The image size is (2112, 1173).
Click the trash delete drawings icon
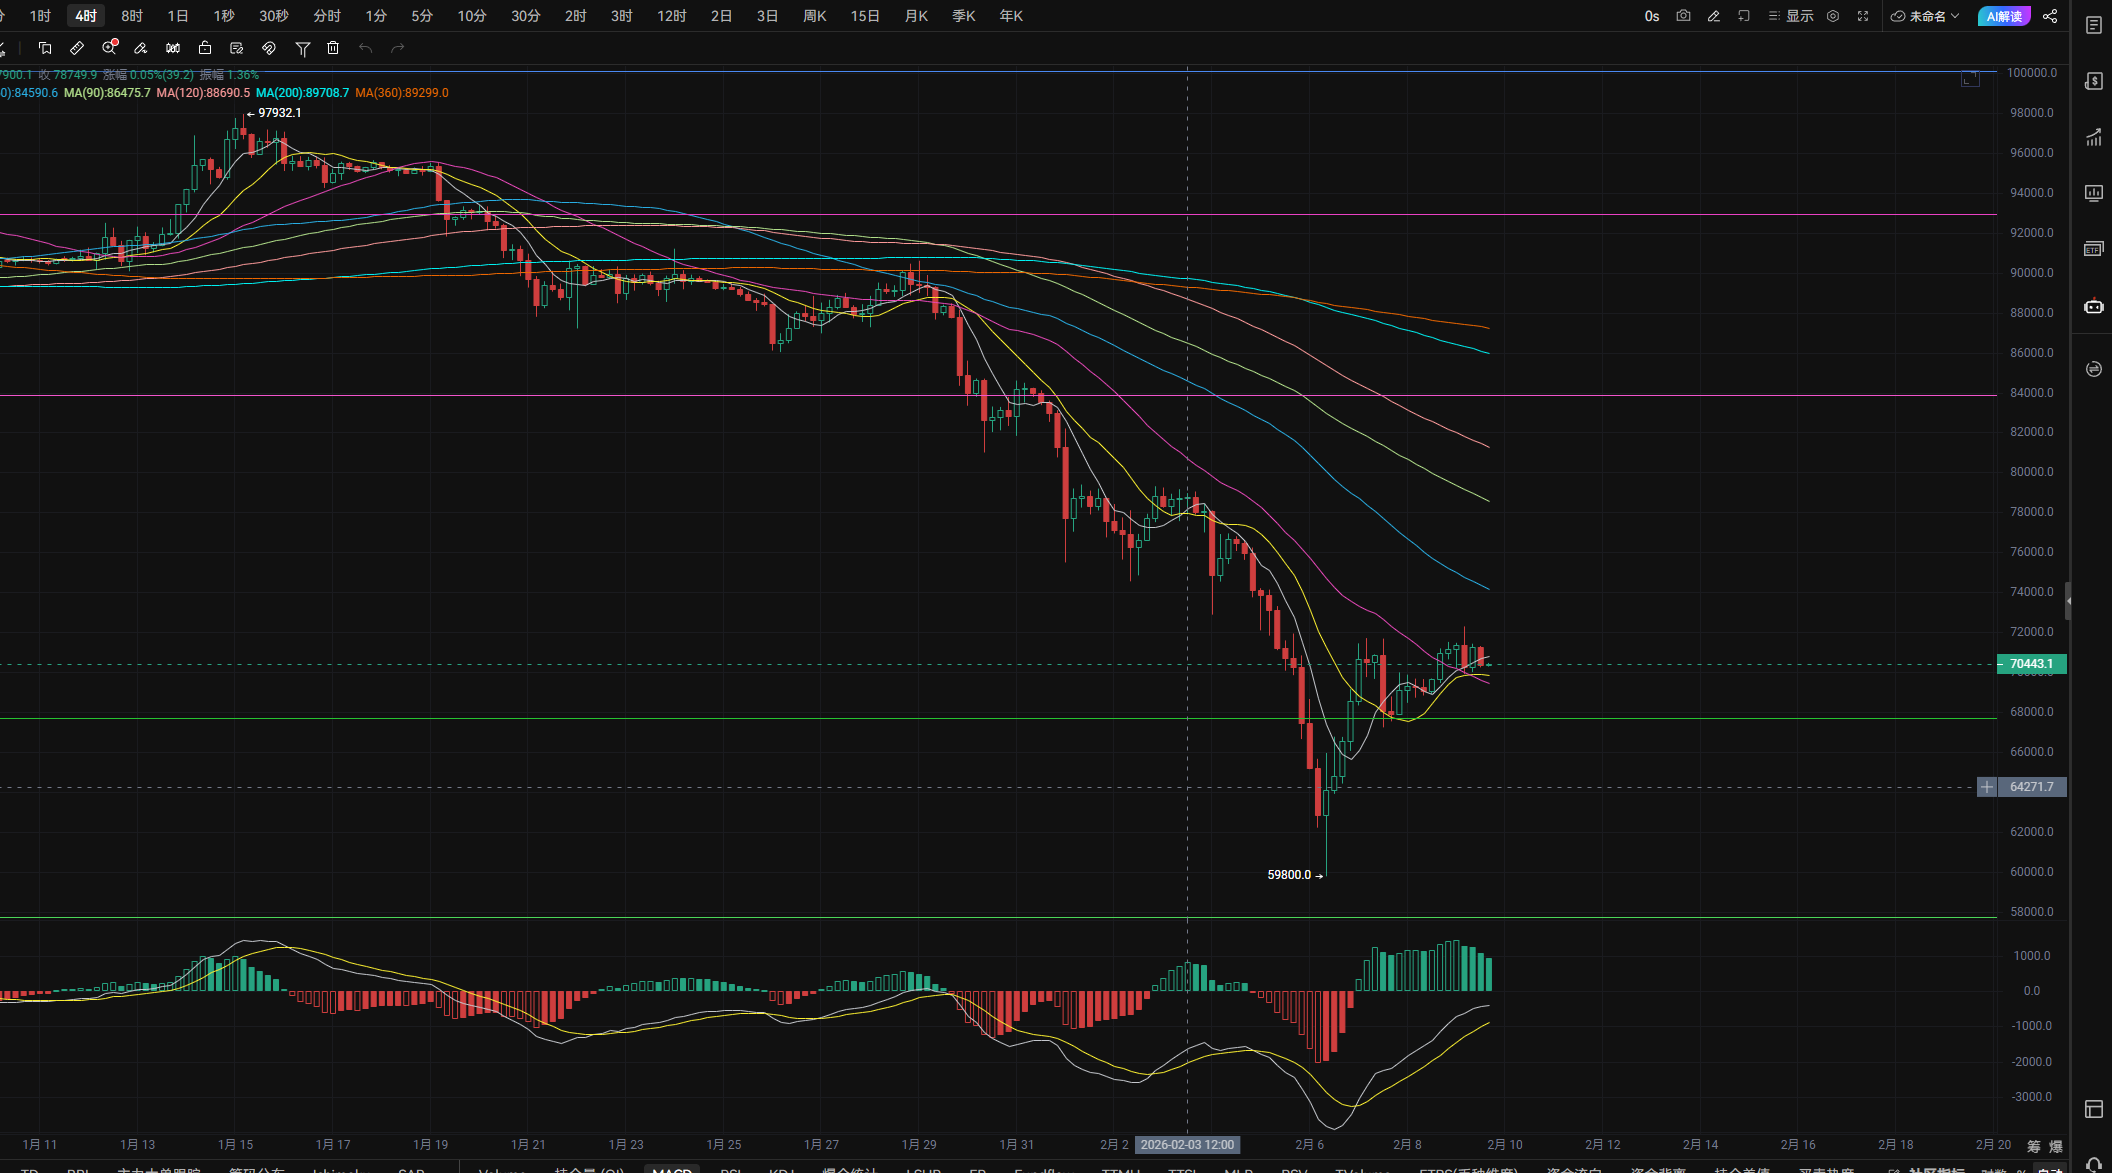333,48
